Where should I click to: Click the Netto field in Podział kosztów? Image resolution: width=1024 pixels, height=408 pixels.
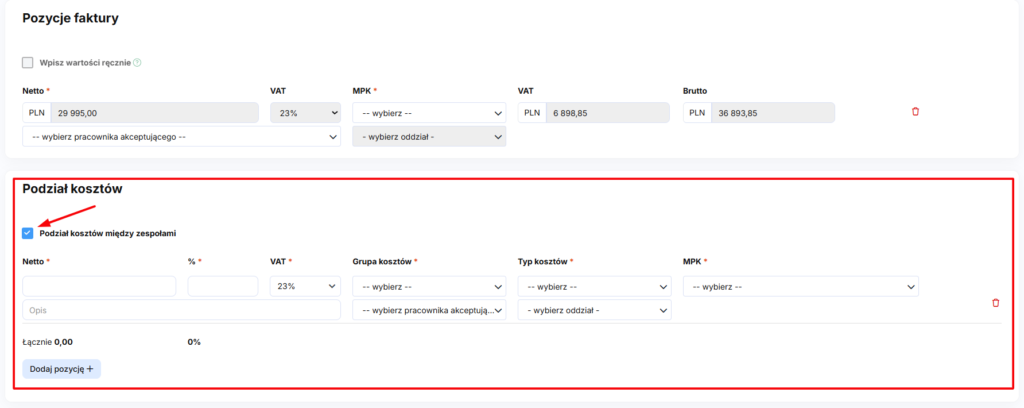tap(99, 287)
